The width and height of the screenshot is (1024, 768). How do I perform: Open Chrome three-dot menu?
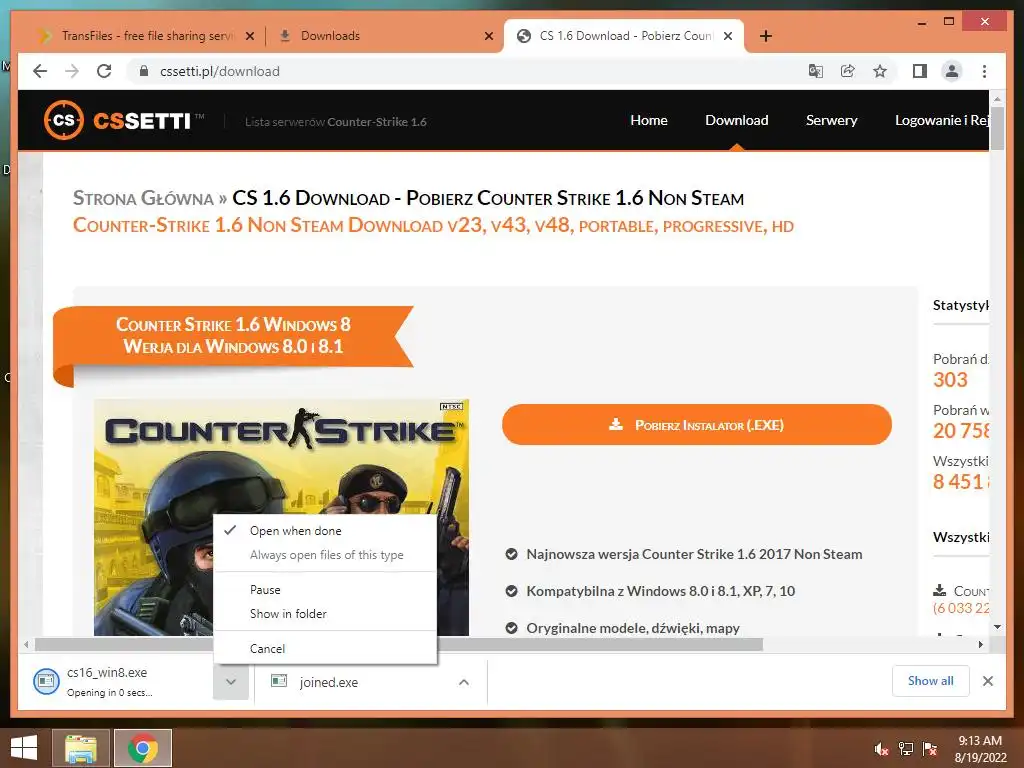[x=984, y=71]
